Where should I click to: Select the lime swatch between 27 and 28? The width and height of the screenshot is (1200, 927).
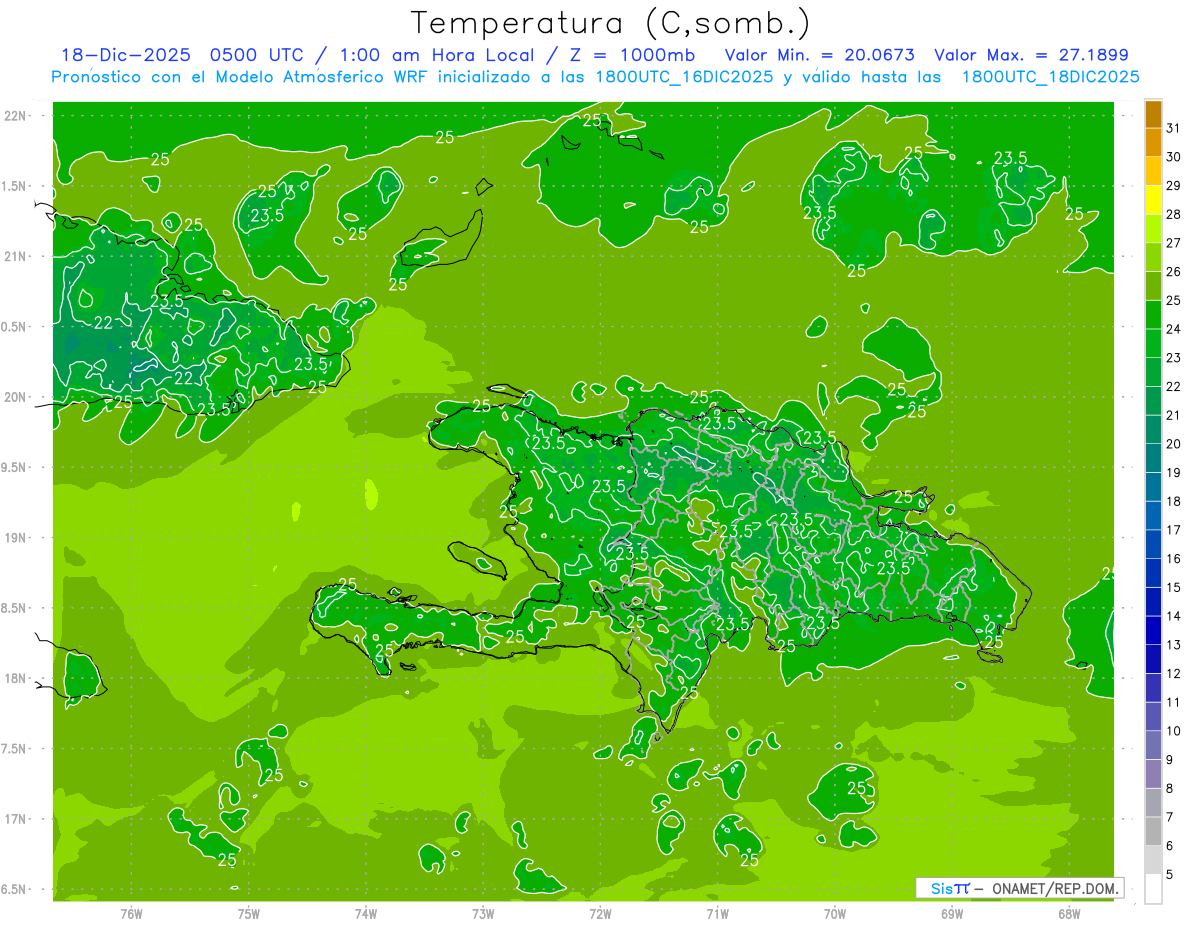click(x=1153, y=229)
